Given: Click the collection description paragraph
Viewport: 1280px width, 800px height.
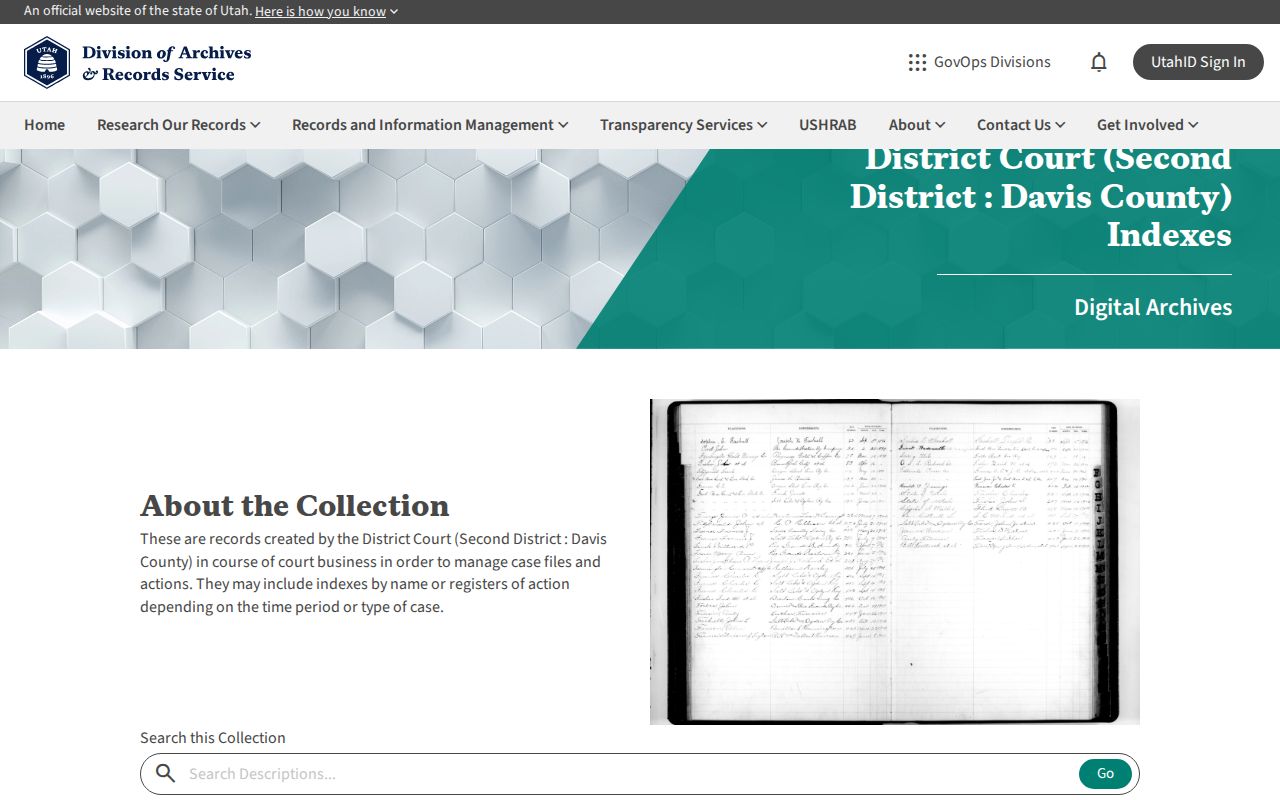Looking at the screenshot, I should 374,573.
